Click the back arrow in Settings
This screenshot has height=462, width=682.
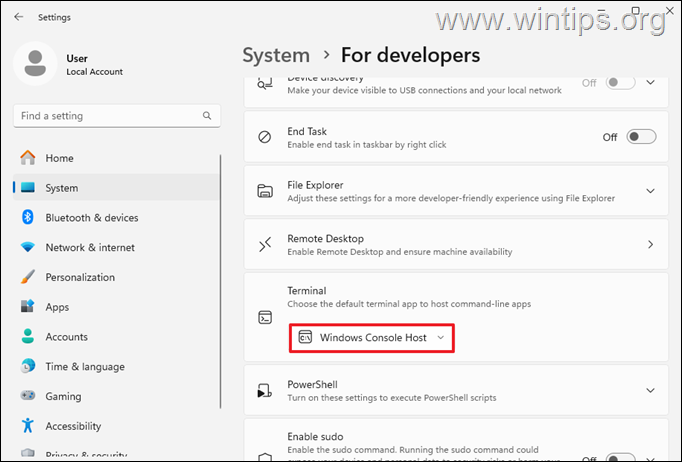coord(18,17)
